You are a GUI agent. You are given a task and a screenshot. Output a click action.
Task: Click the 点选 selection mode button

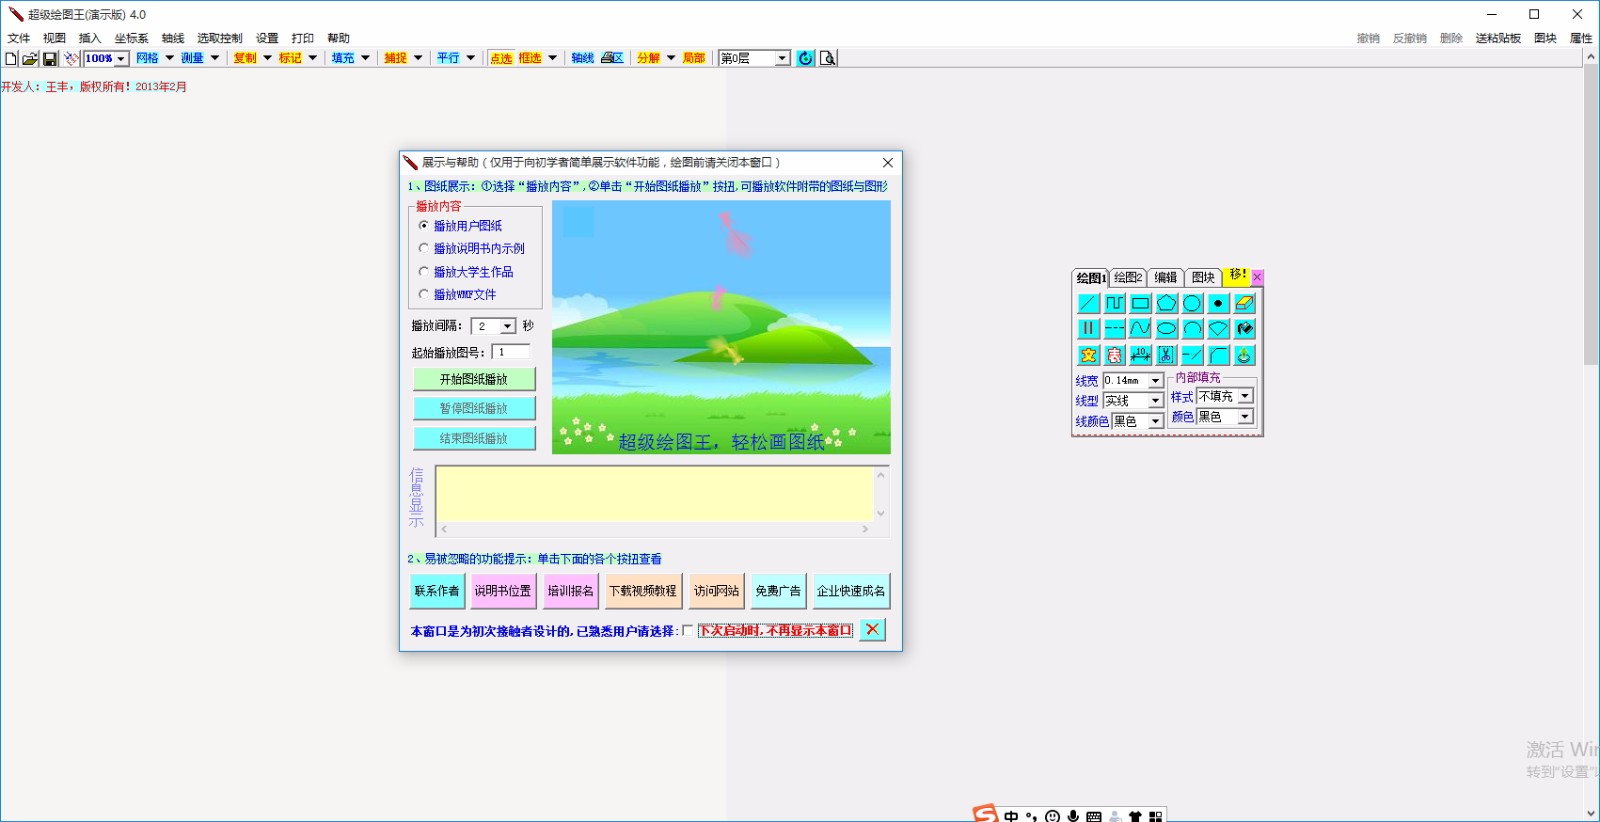[501, 58]
